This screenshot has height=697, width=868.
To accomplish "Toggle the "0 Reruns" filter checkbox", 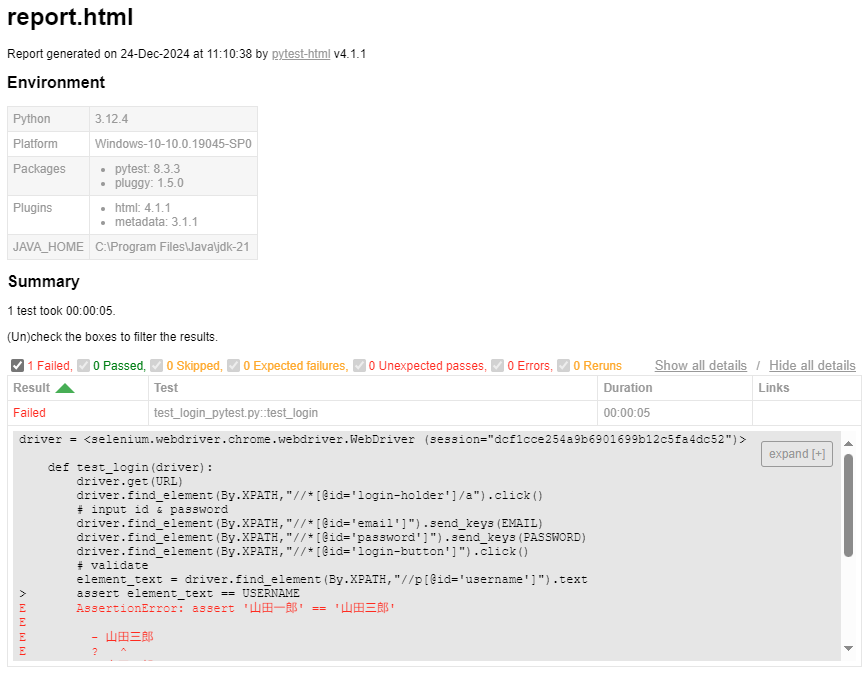I will (562, 365).
